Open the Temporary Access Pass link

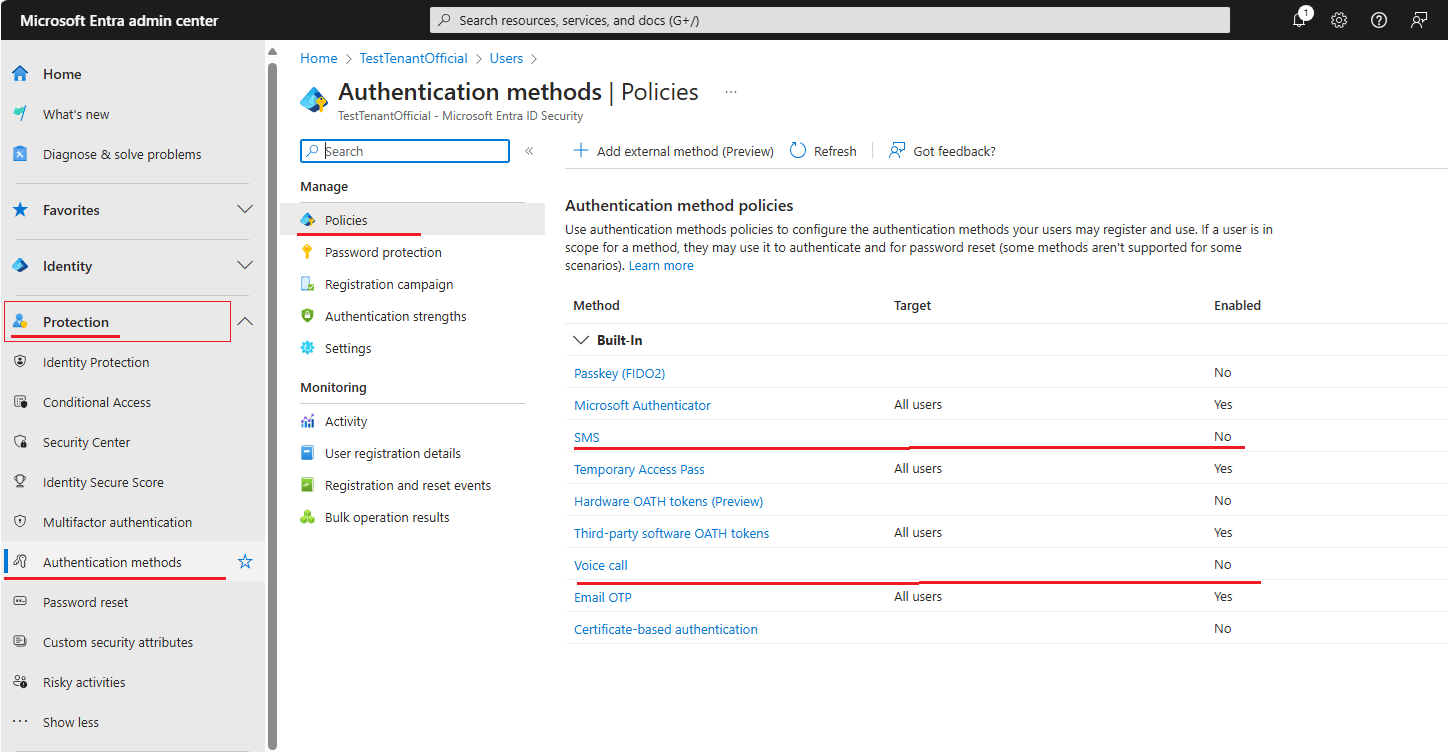pyautogui.click(x=639, y=469)
